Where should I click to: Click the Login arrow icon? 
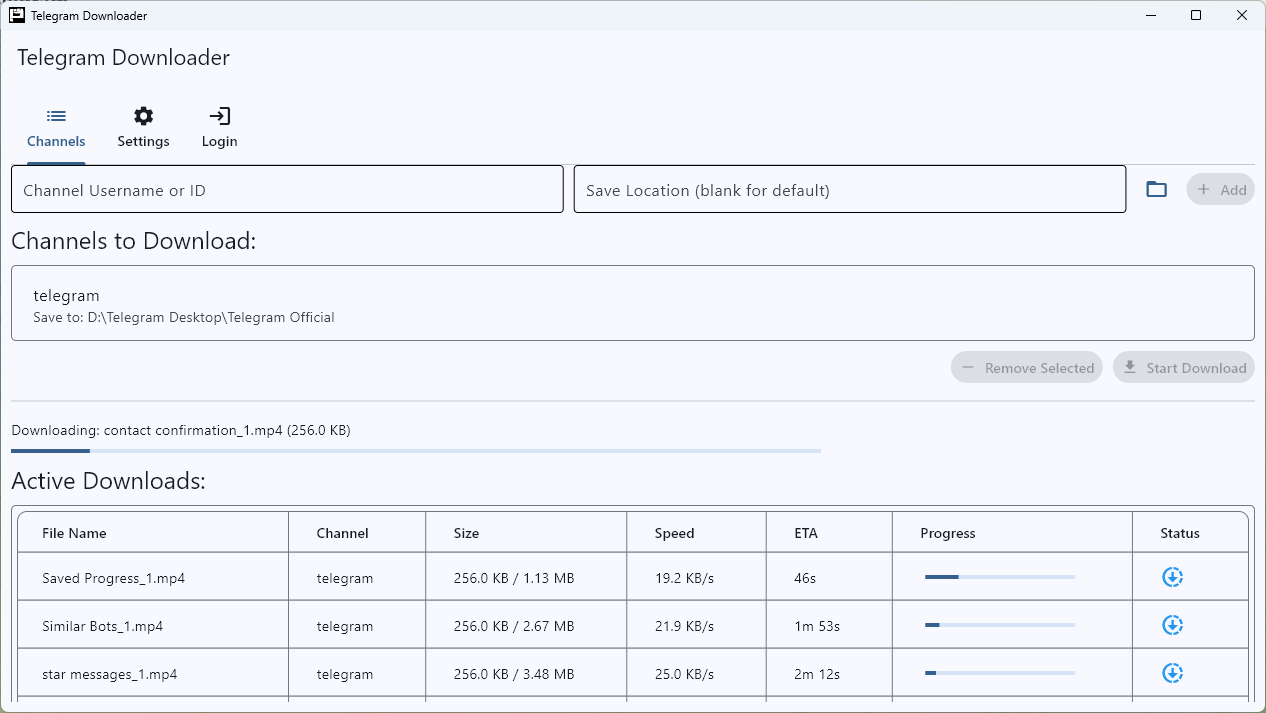(219, 115)
